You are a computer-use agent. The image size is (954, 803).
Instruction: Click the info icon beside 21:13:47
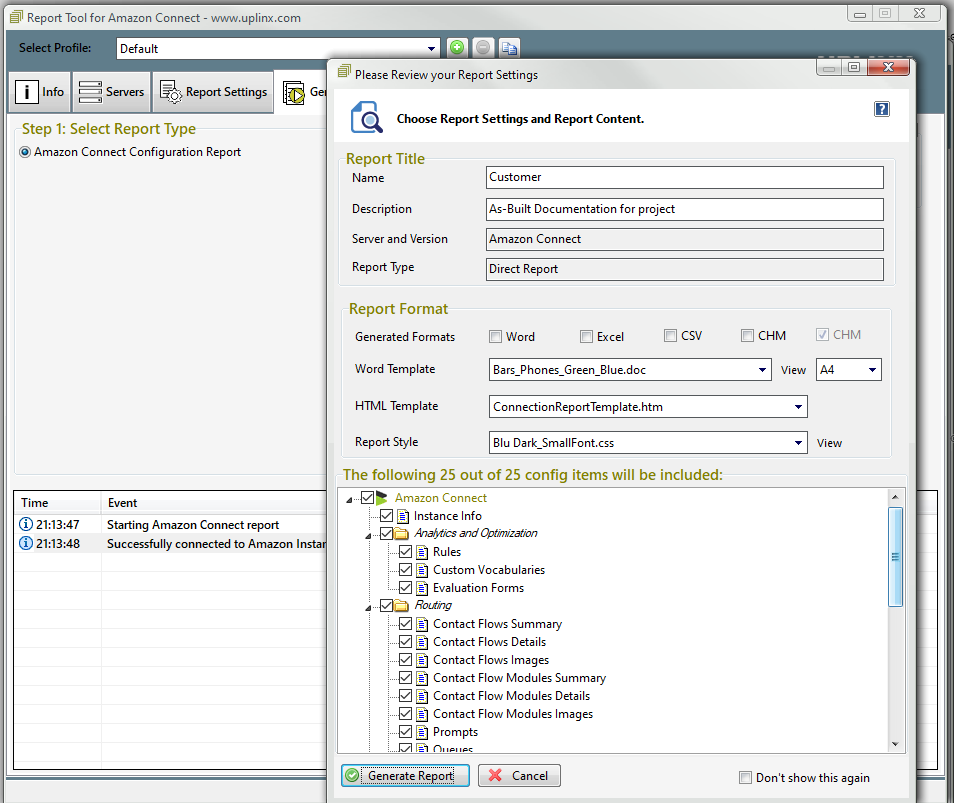coord(26,524)
